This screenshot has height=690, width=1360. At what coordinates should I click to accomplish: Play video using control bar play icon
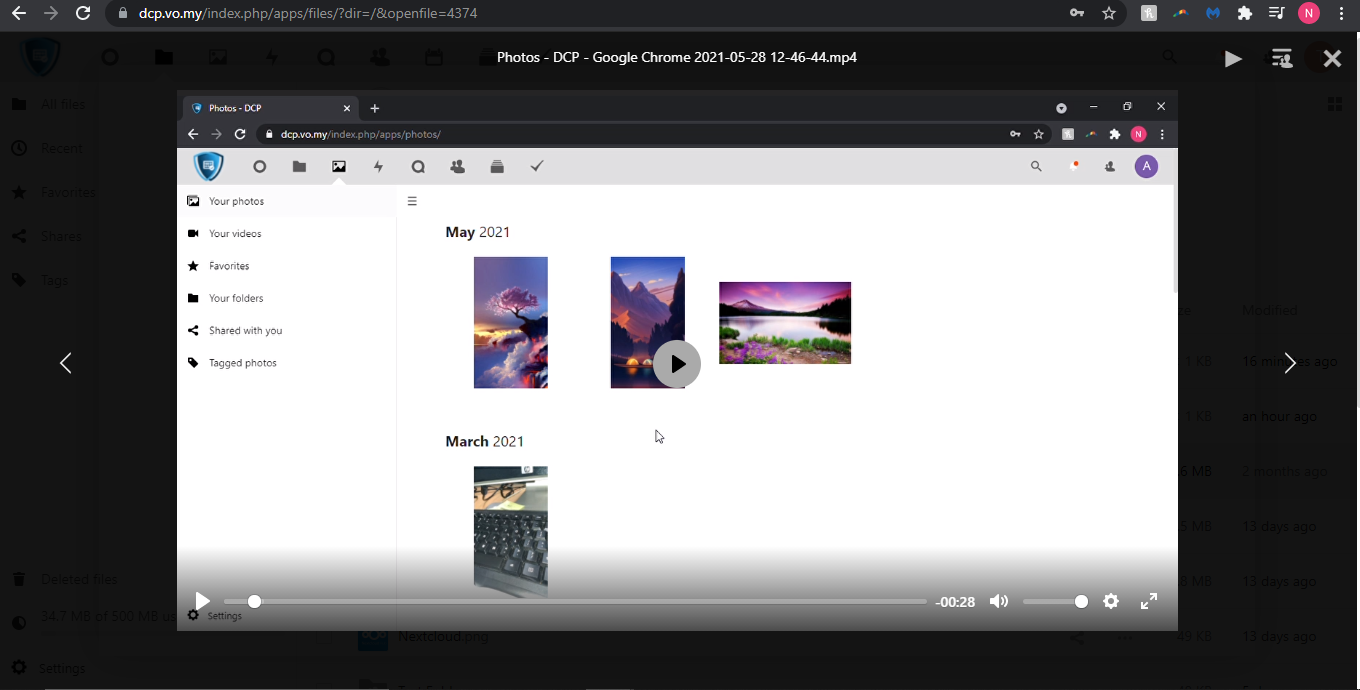pyautogui.click(x=202, y=601)
